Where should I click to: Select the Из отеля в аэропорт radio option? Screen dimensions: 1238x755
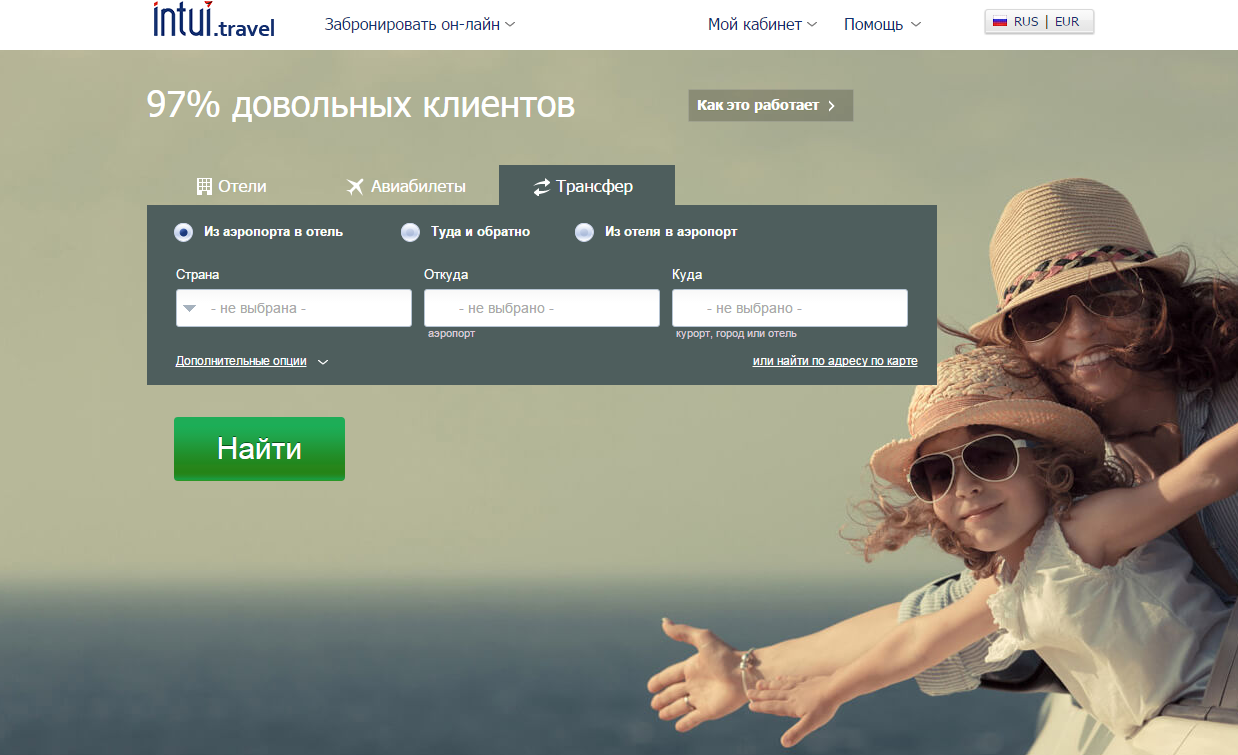pyautogui.click(x=656, y=232)
